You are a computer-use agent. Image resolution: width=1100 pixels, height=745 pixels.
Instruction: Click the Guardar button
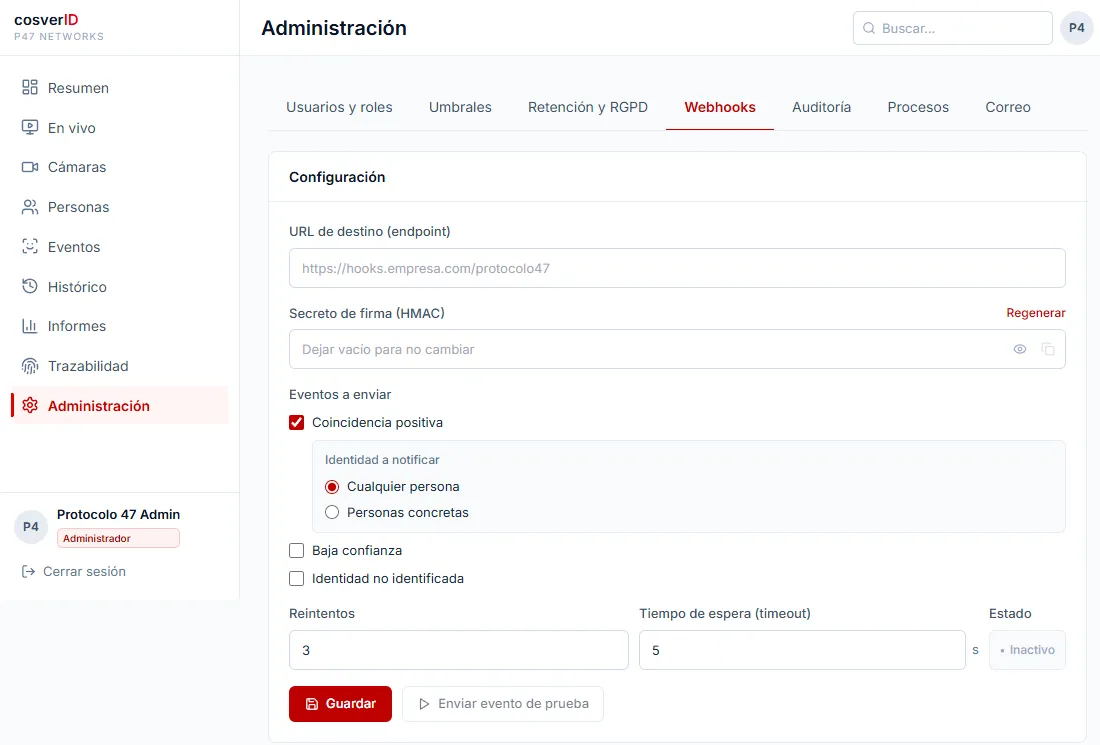pyautogui.click(x=340, y=704)
